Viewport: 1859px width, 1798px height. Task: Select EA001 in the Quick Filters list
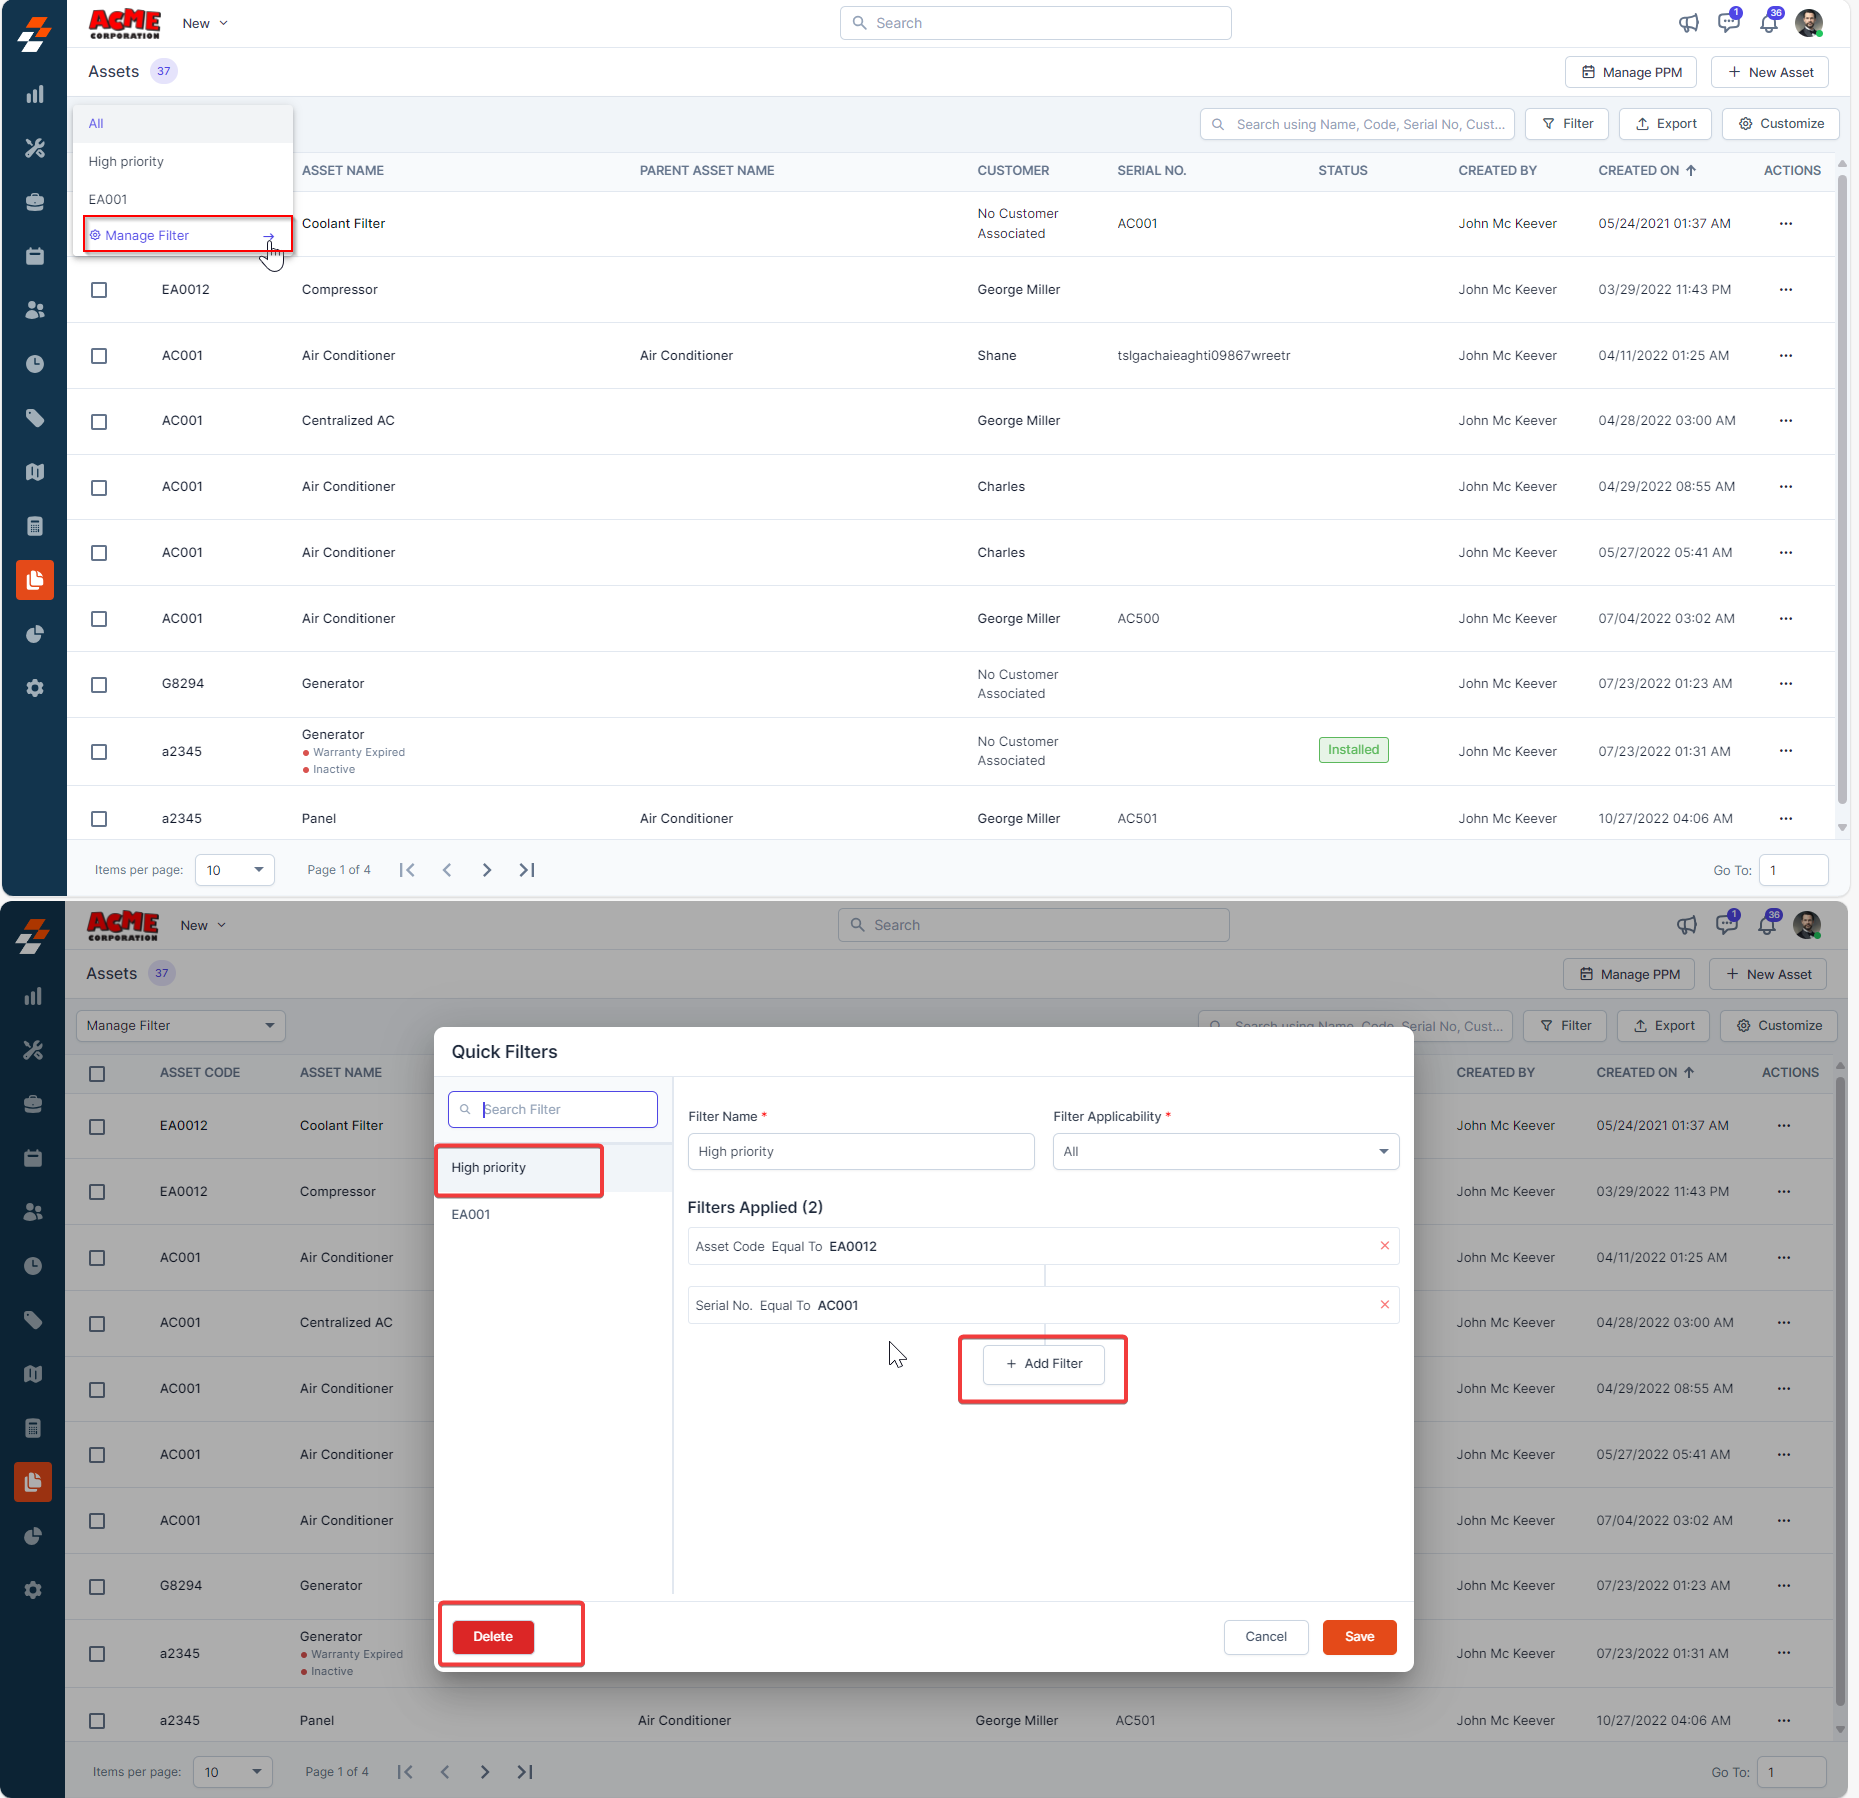(553, 1215)
